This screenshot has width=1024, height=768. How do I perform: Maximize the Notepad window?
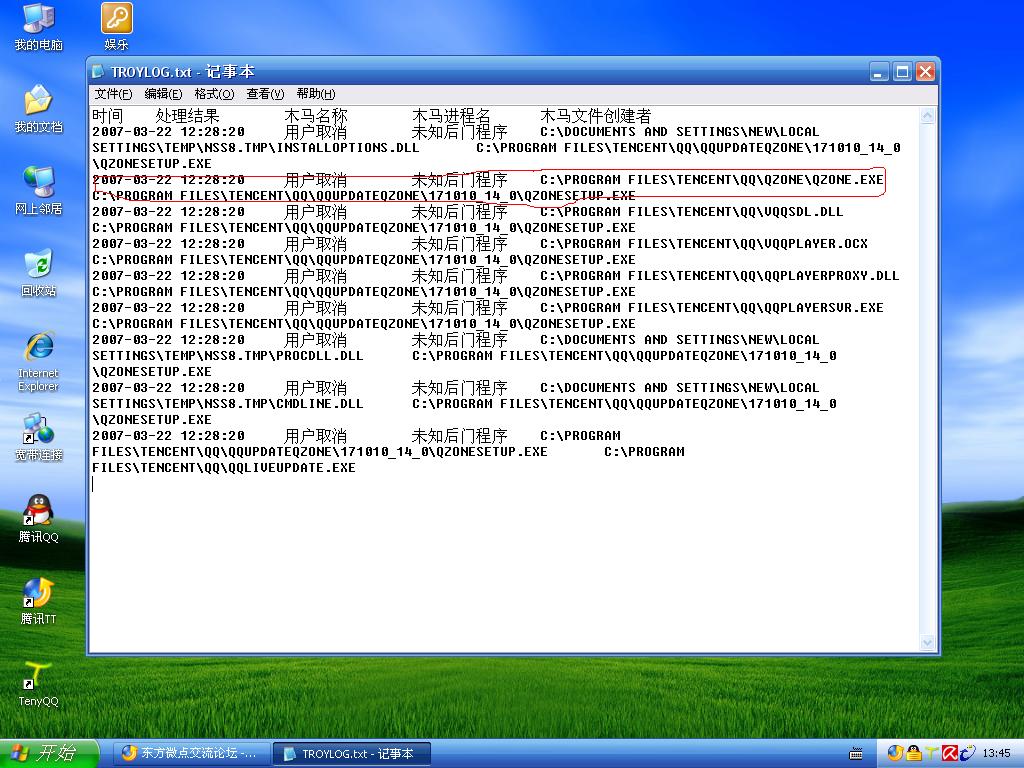(903, 72)
